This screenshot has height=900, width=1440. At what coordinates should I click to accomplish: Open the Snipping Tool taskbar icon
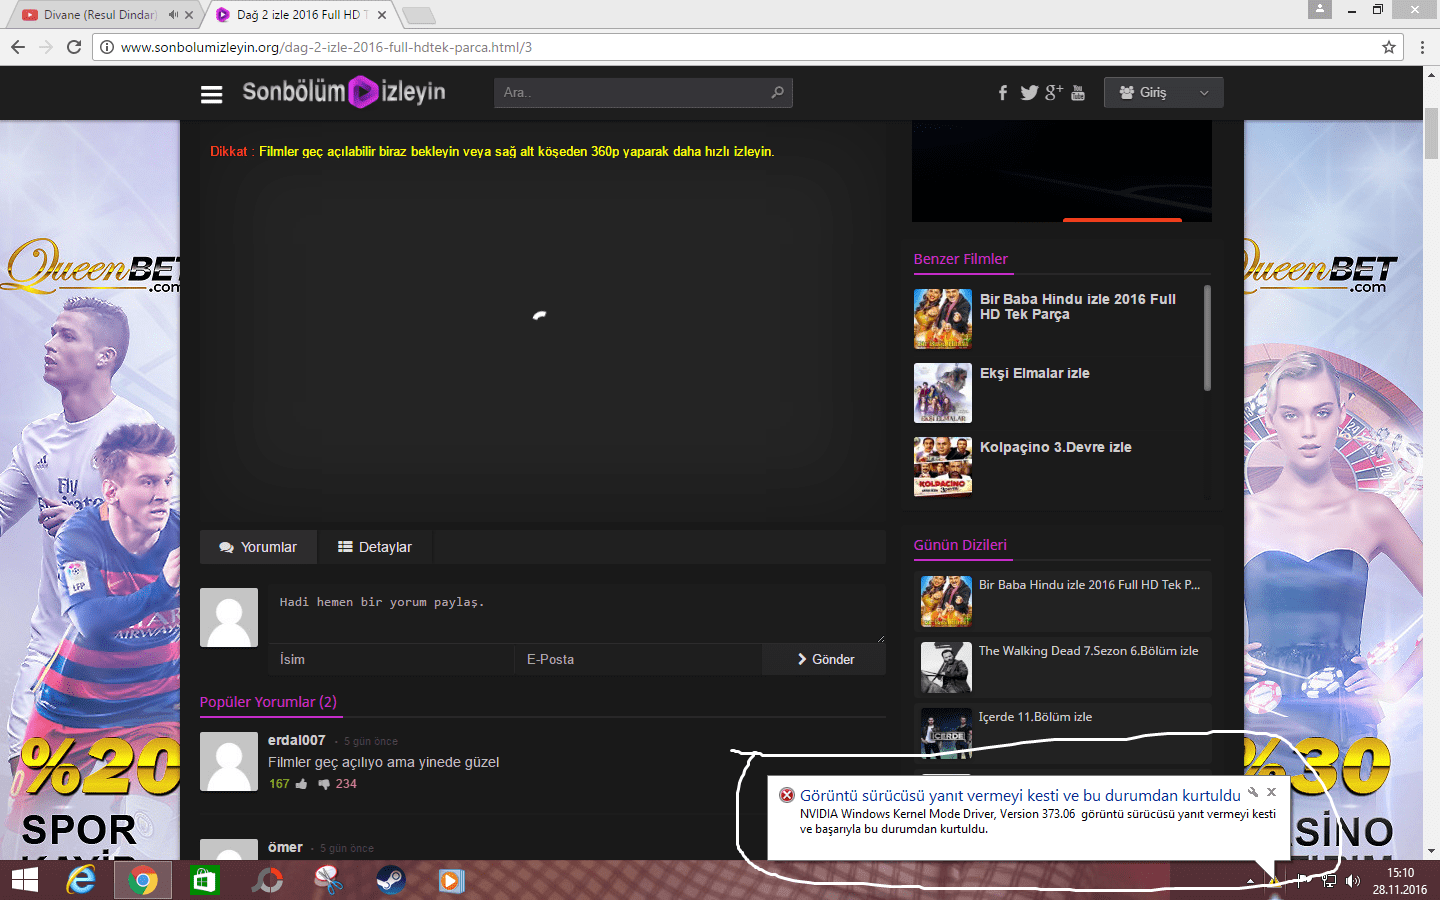click(x=328, y=881)
